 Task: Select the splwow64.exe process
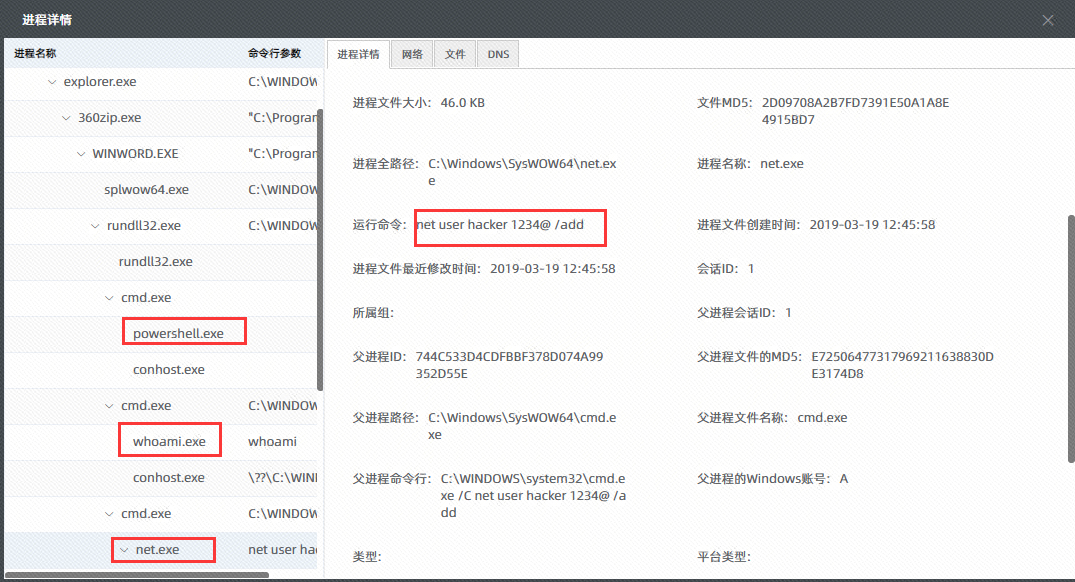tap(146, 190)
